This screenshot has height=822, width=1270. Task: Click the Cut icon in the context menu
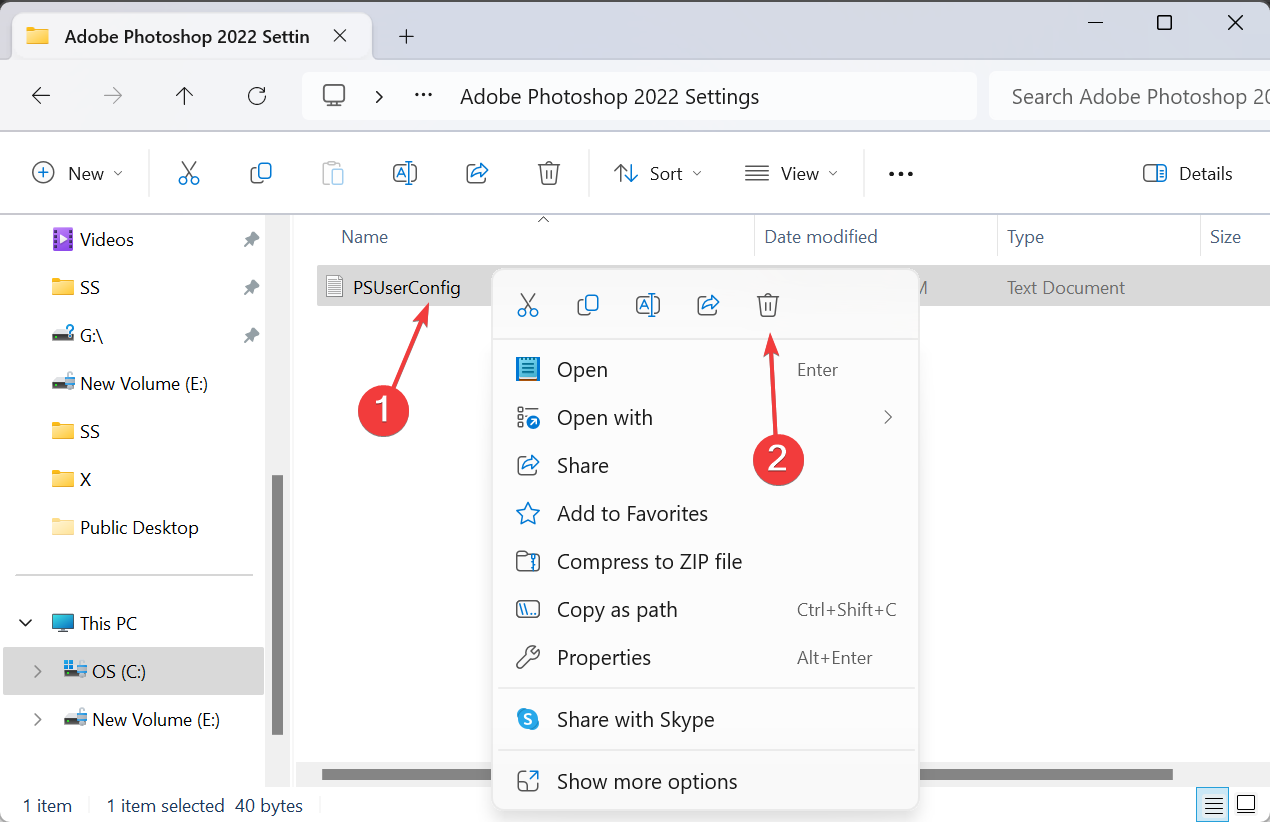coord(528,305)
